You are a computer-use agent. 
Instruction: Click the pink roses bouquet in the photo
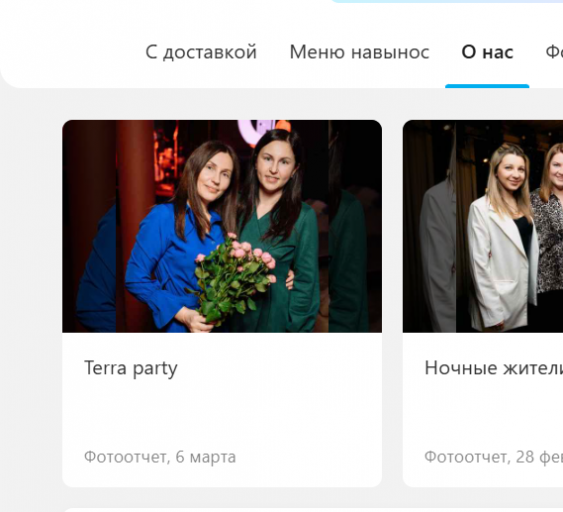coord(233,276)
